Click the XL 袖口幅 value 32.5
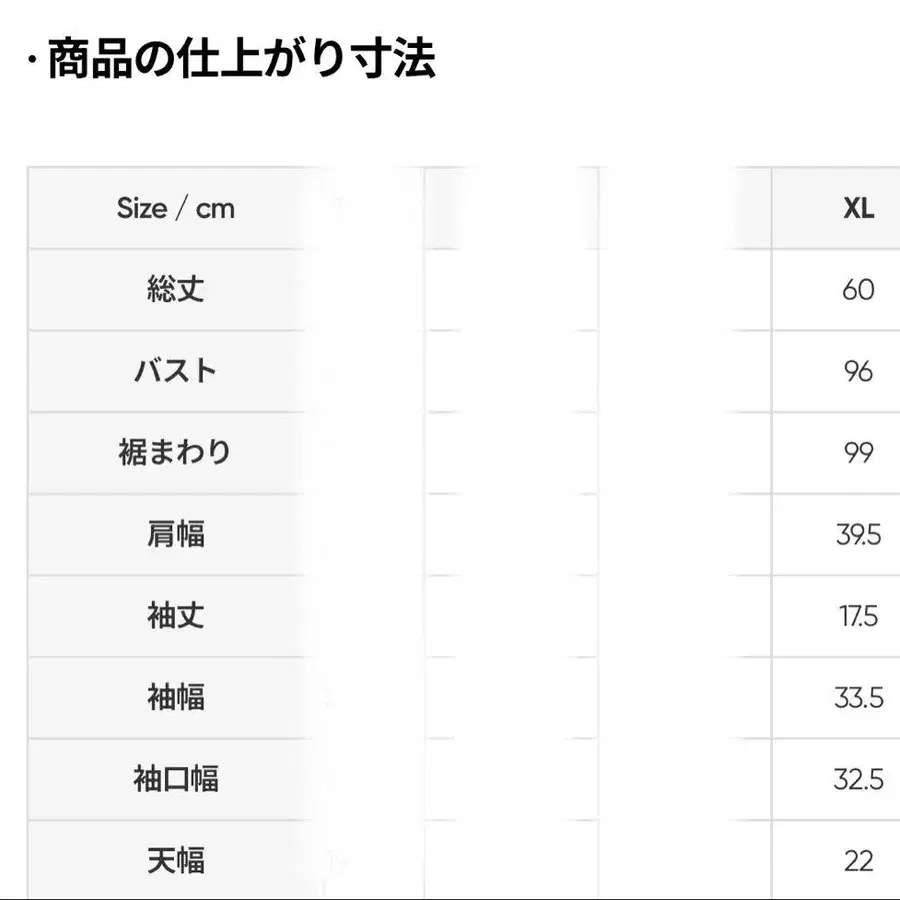Image resolution: width=900 pixels, height=900 pixels. tap(858, 779)
